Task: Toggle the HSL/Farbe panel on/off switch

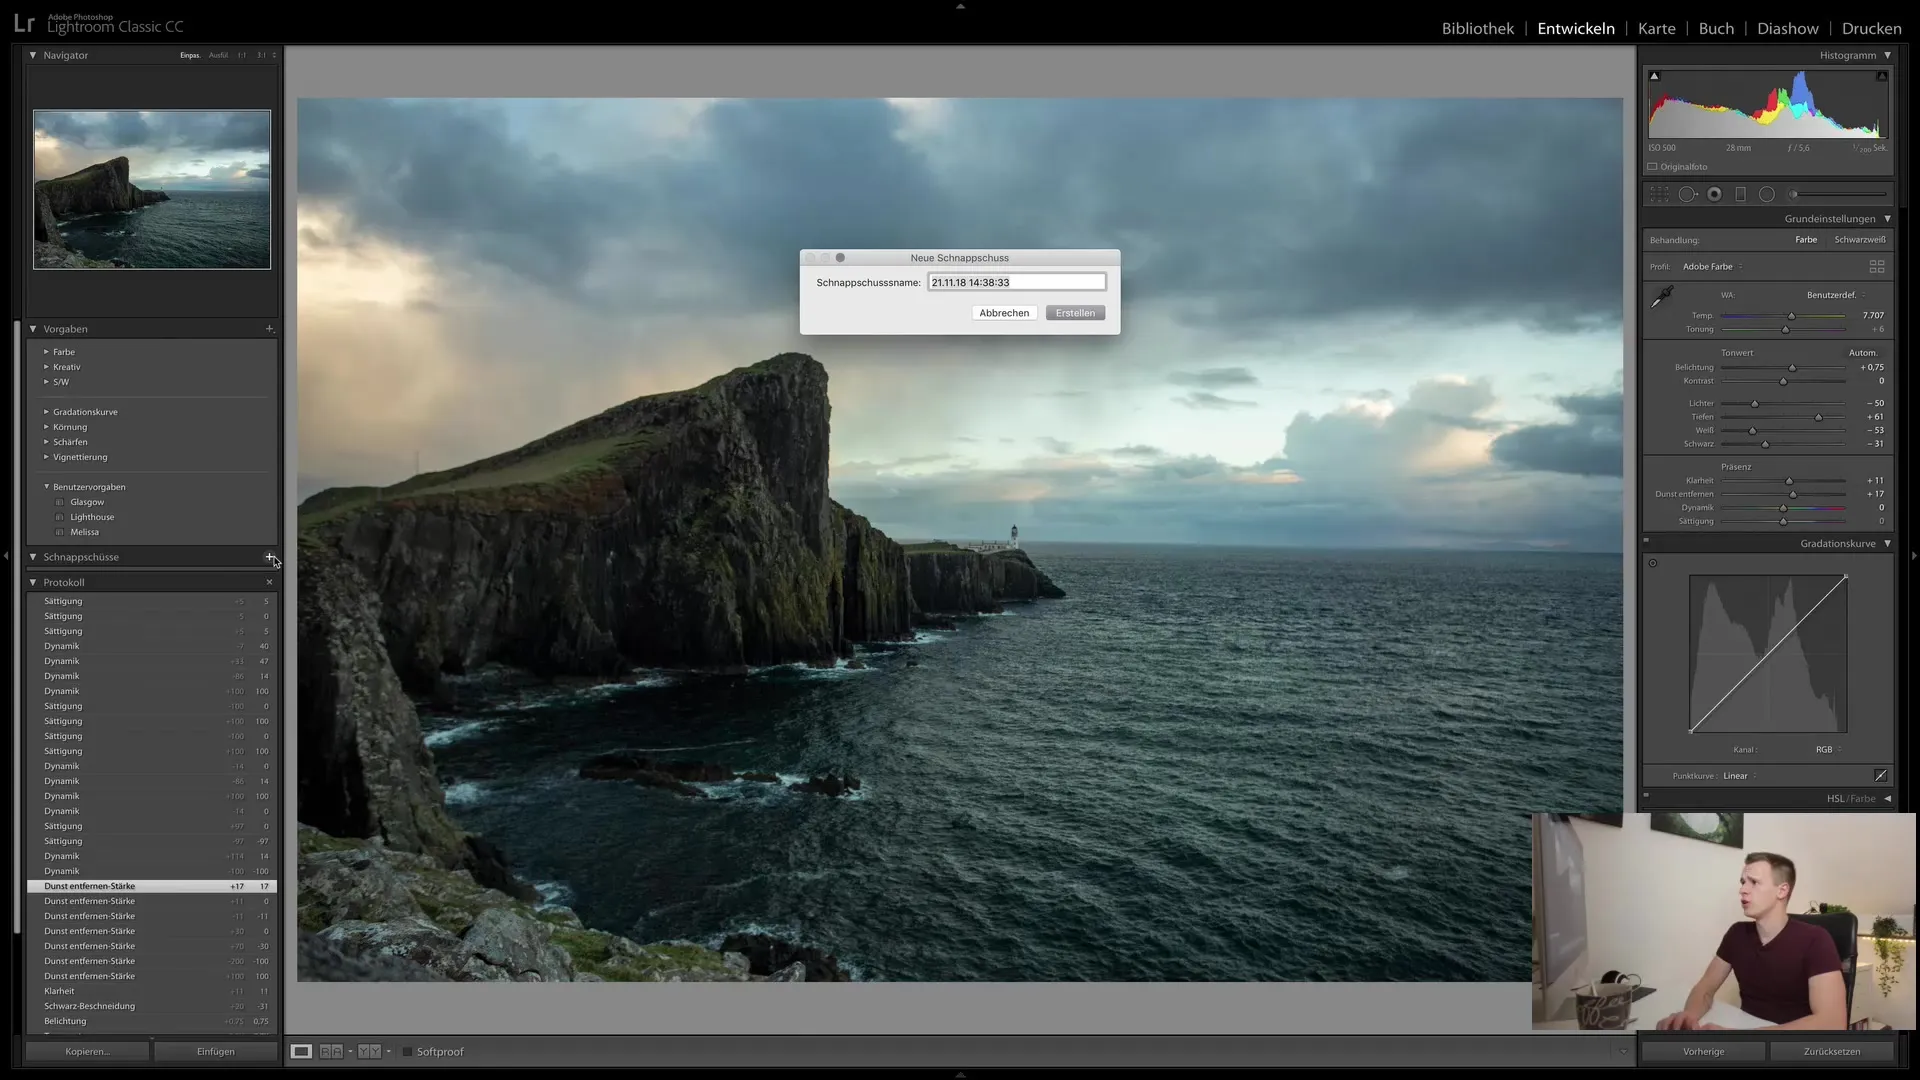Action: [x=1646, y=796]
